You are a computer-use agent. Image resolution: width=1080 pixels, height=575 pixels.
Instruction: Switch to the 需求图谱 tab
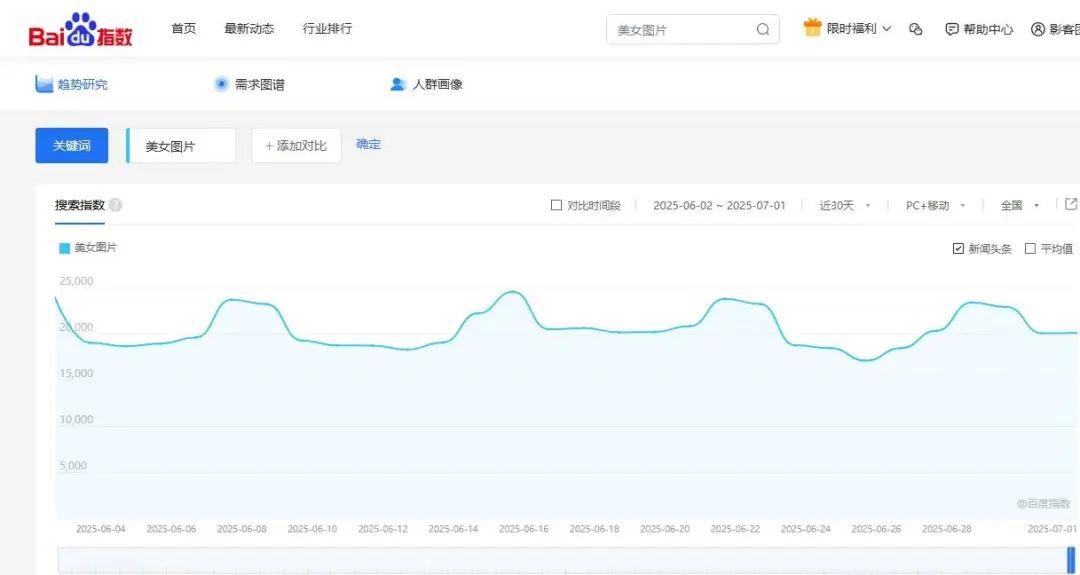(249, 85)
